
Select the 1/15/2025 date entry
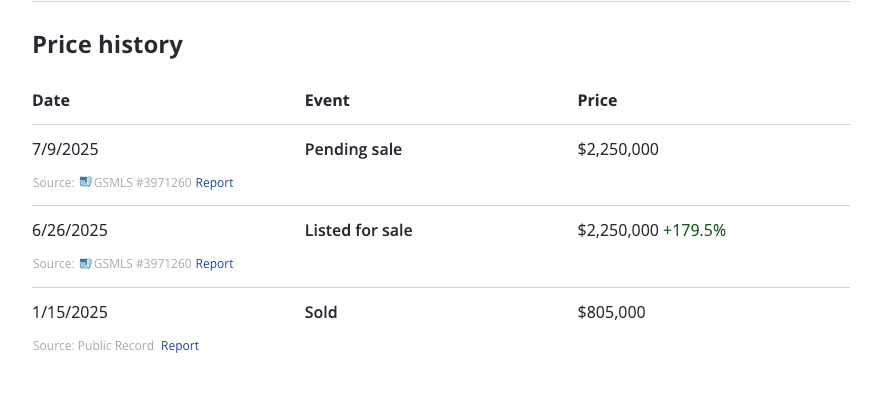tap(70, 312)
